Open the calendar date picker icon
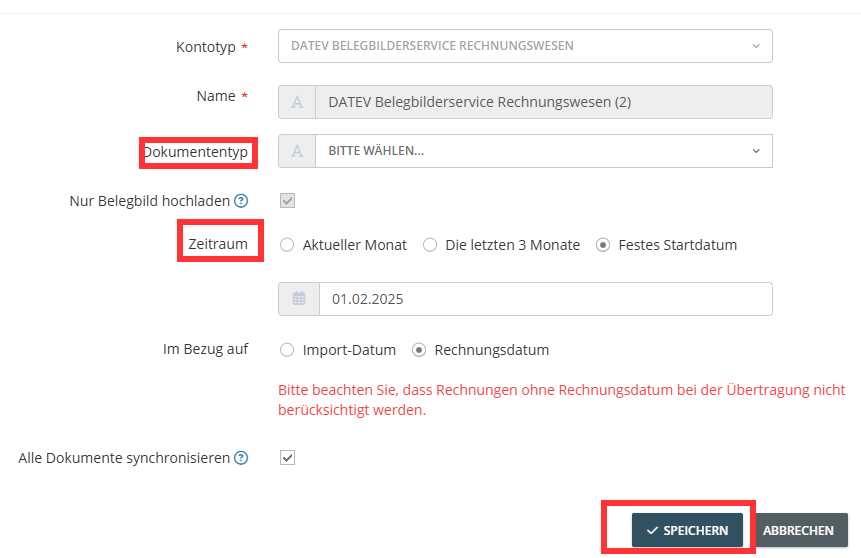Image resolution: width=861 pixels, height=558 pixels. [299, 299]
